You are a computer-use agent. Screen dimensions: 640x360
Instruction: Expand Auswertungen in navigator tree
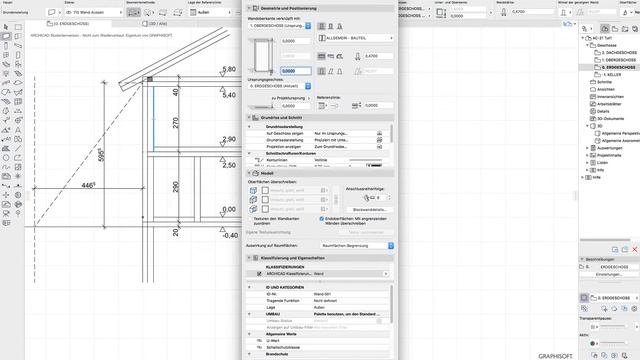pyautogui.click(x=587, y=148)
